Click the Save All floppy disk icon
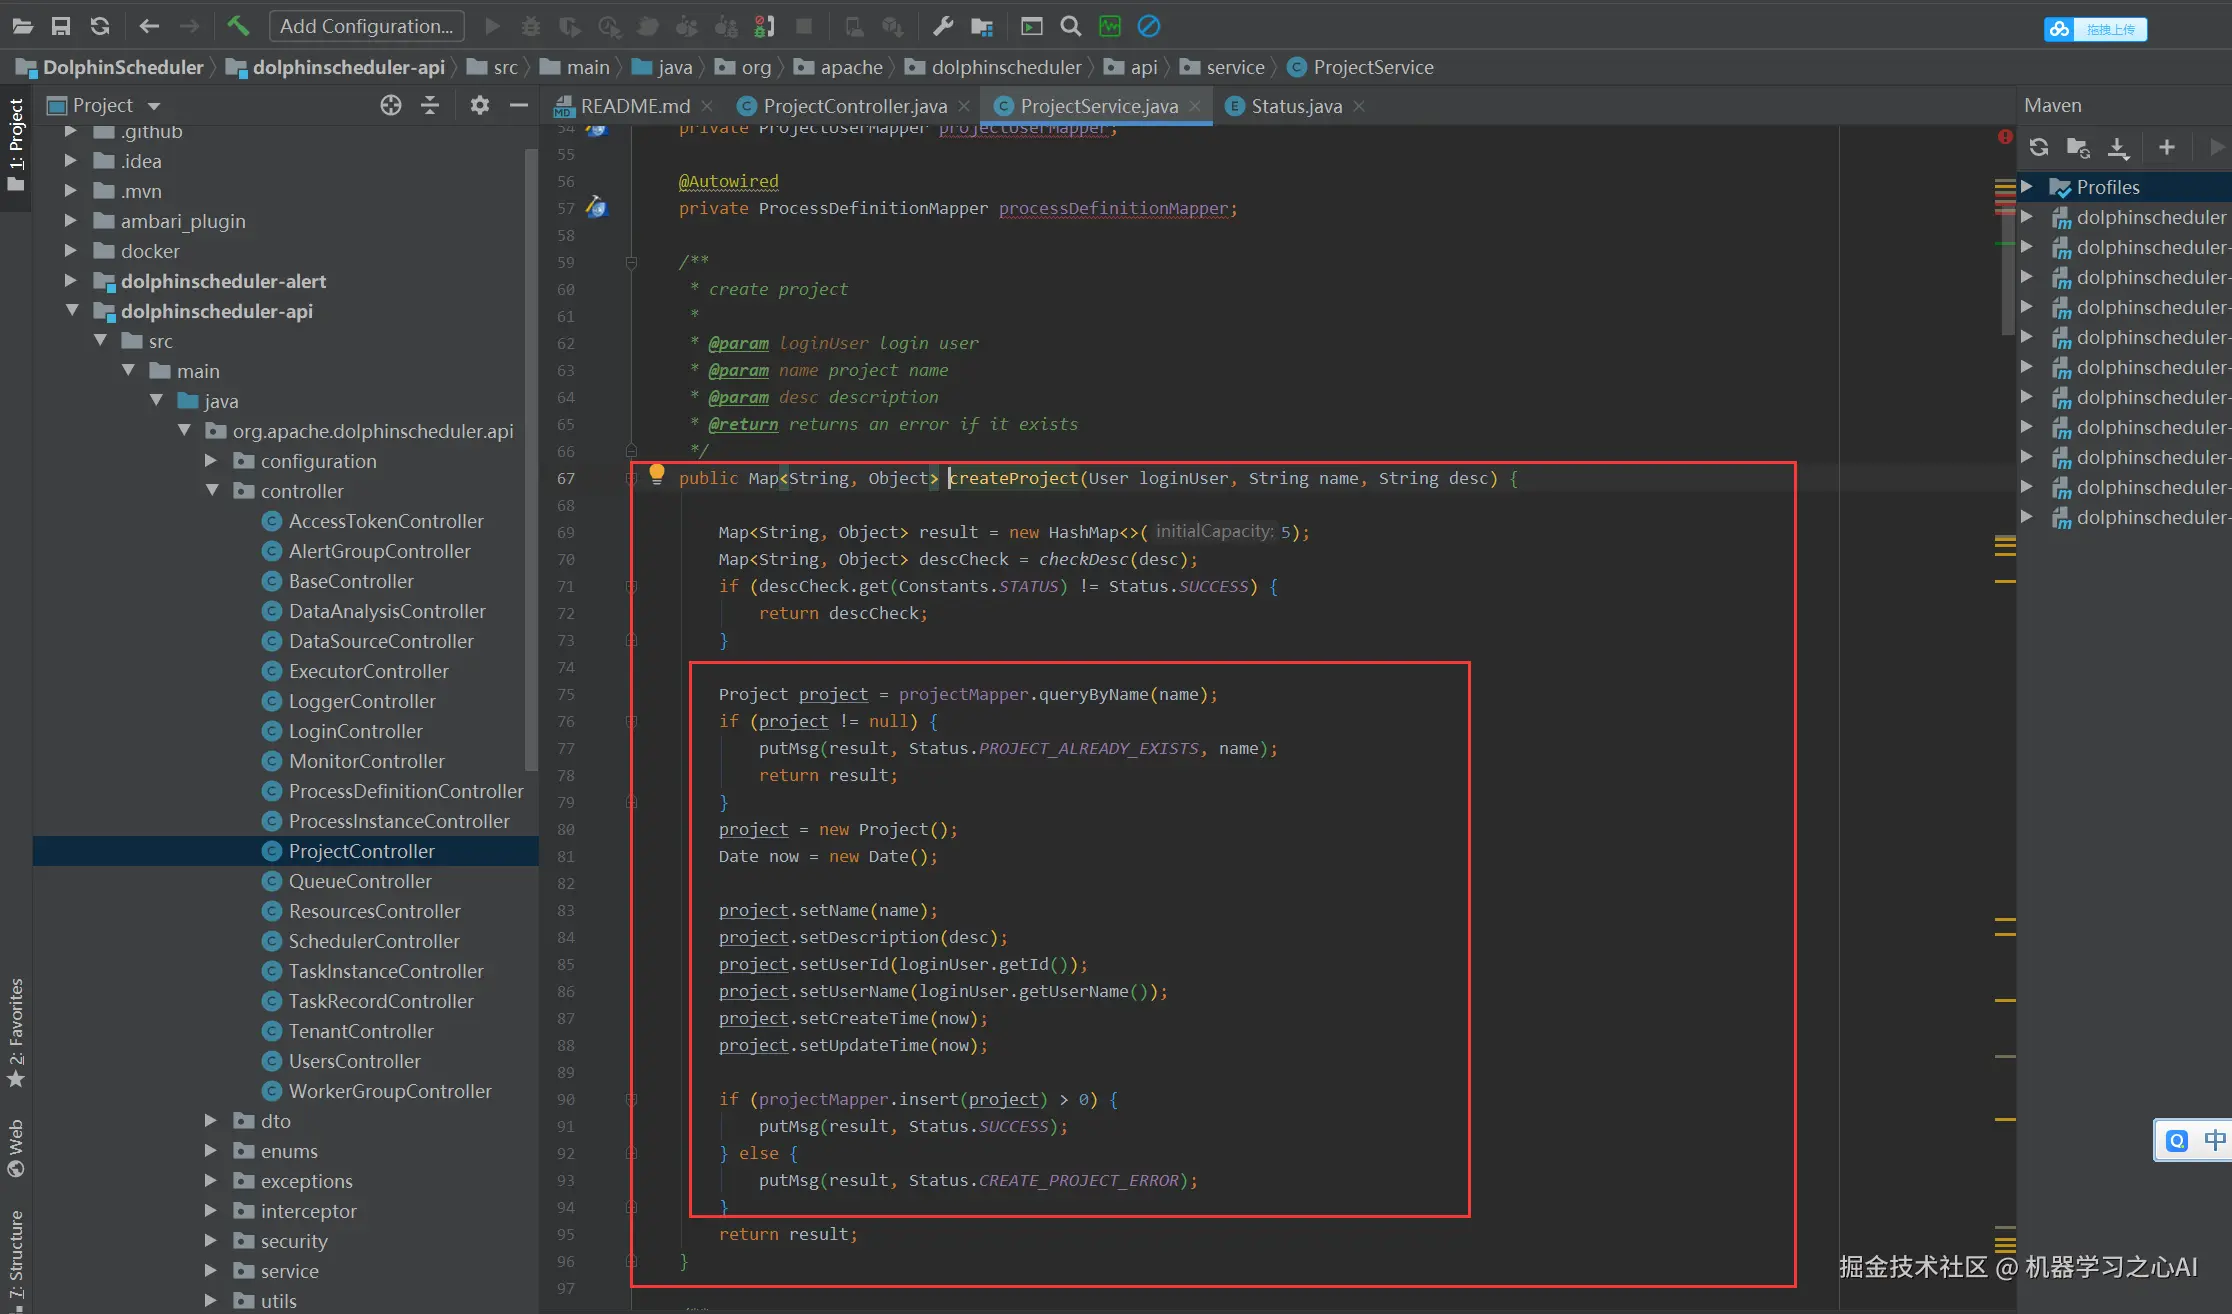Screen dimensions: 2232x1314 point(61,26)
